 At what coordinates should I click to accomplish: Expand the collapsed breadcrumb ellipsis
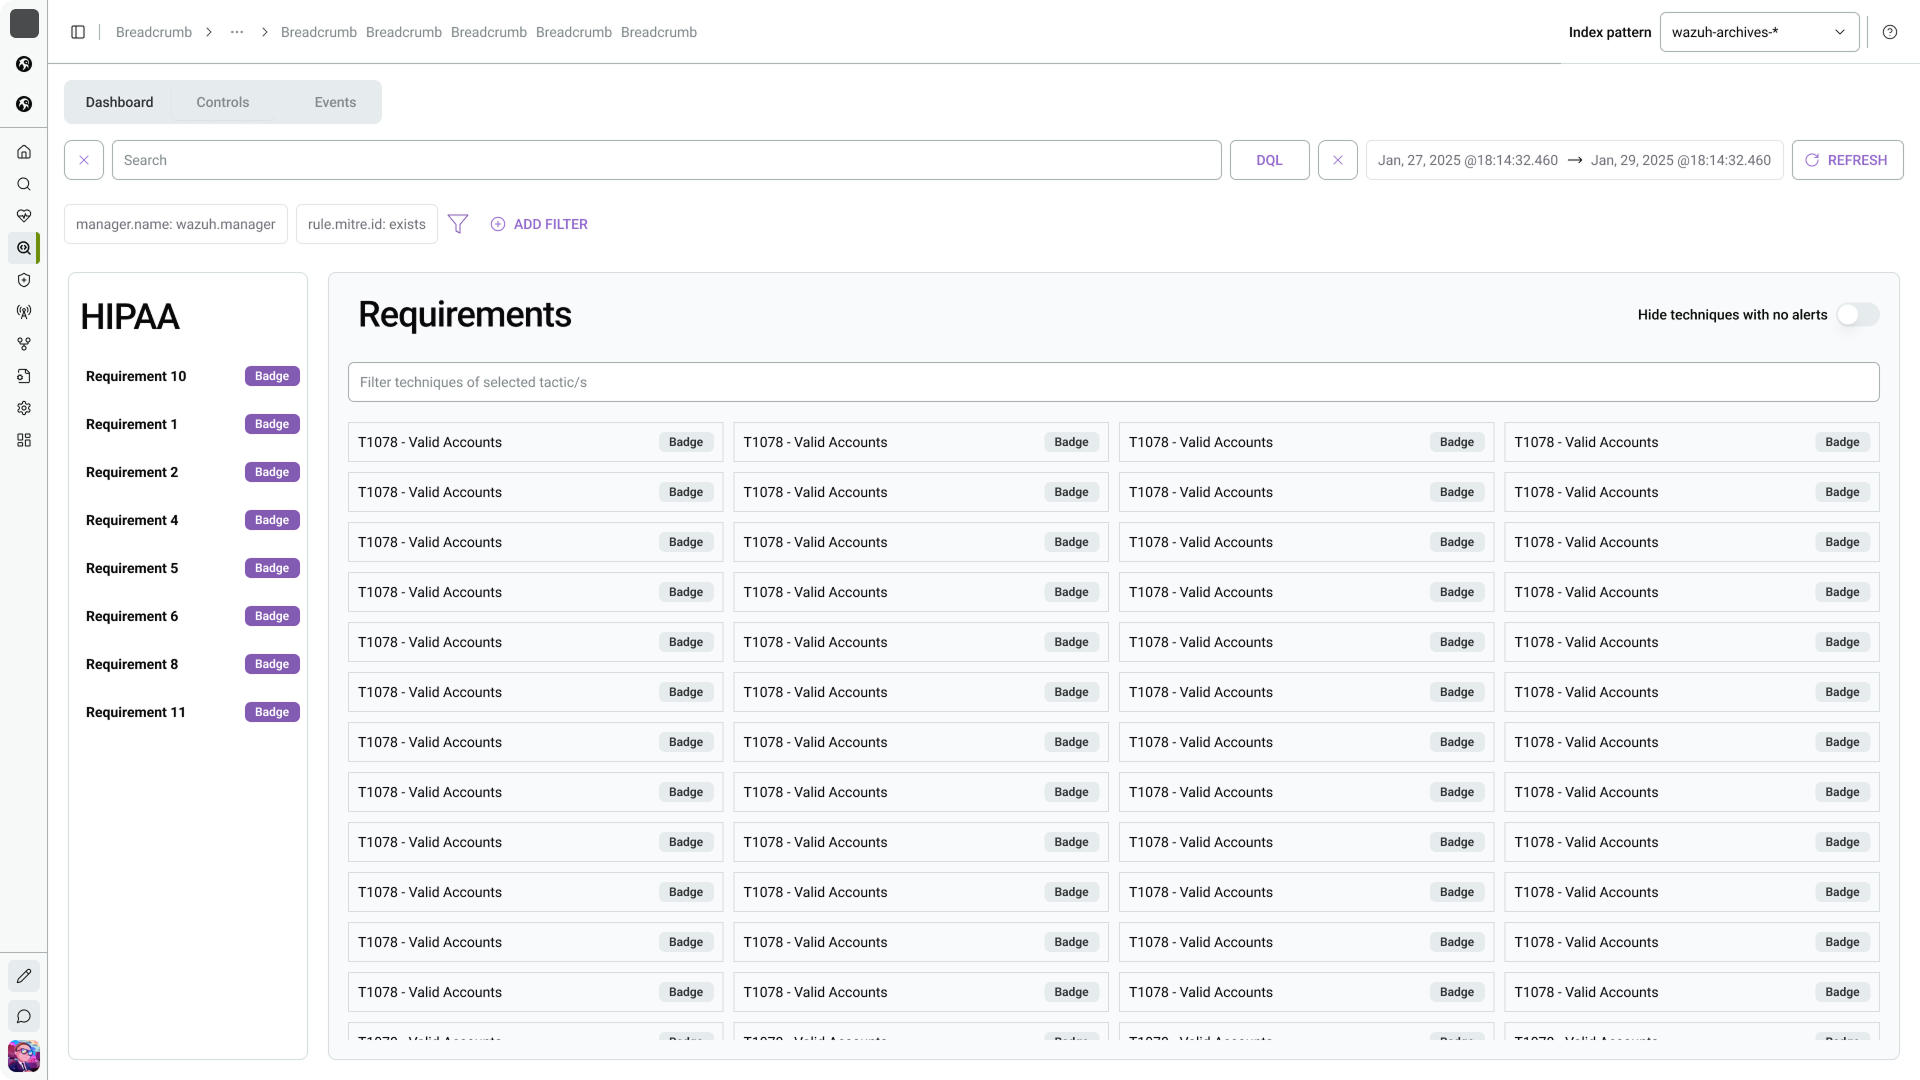pos(237,32)
